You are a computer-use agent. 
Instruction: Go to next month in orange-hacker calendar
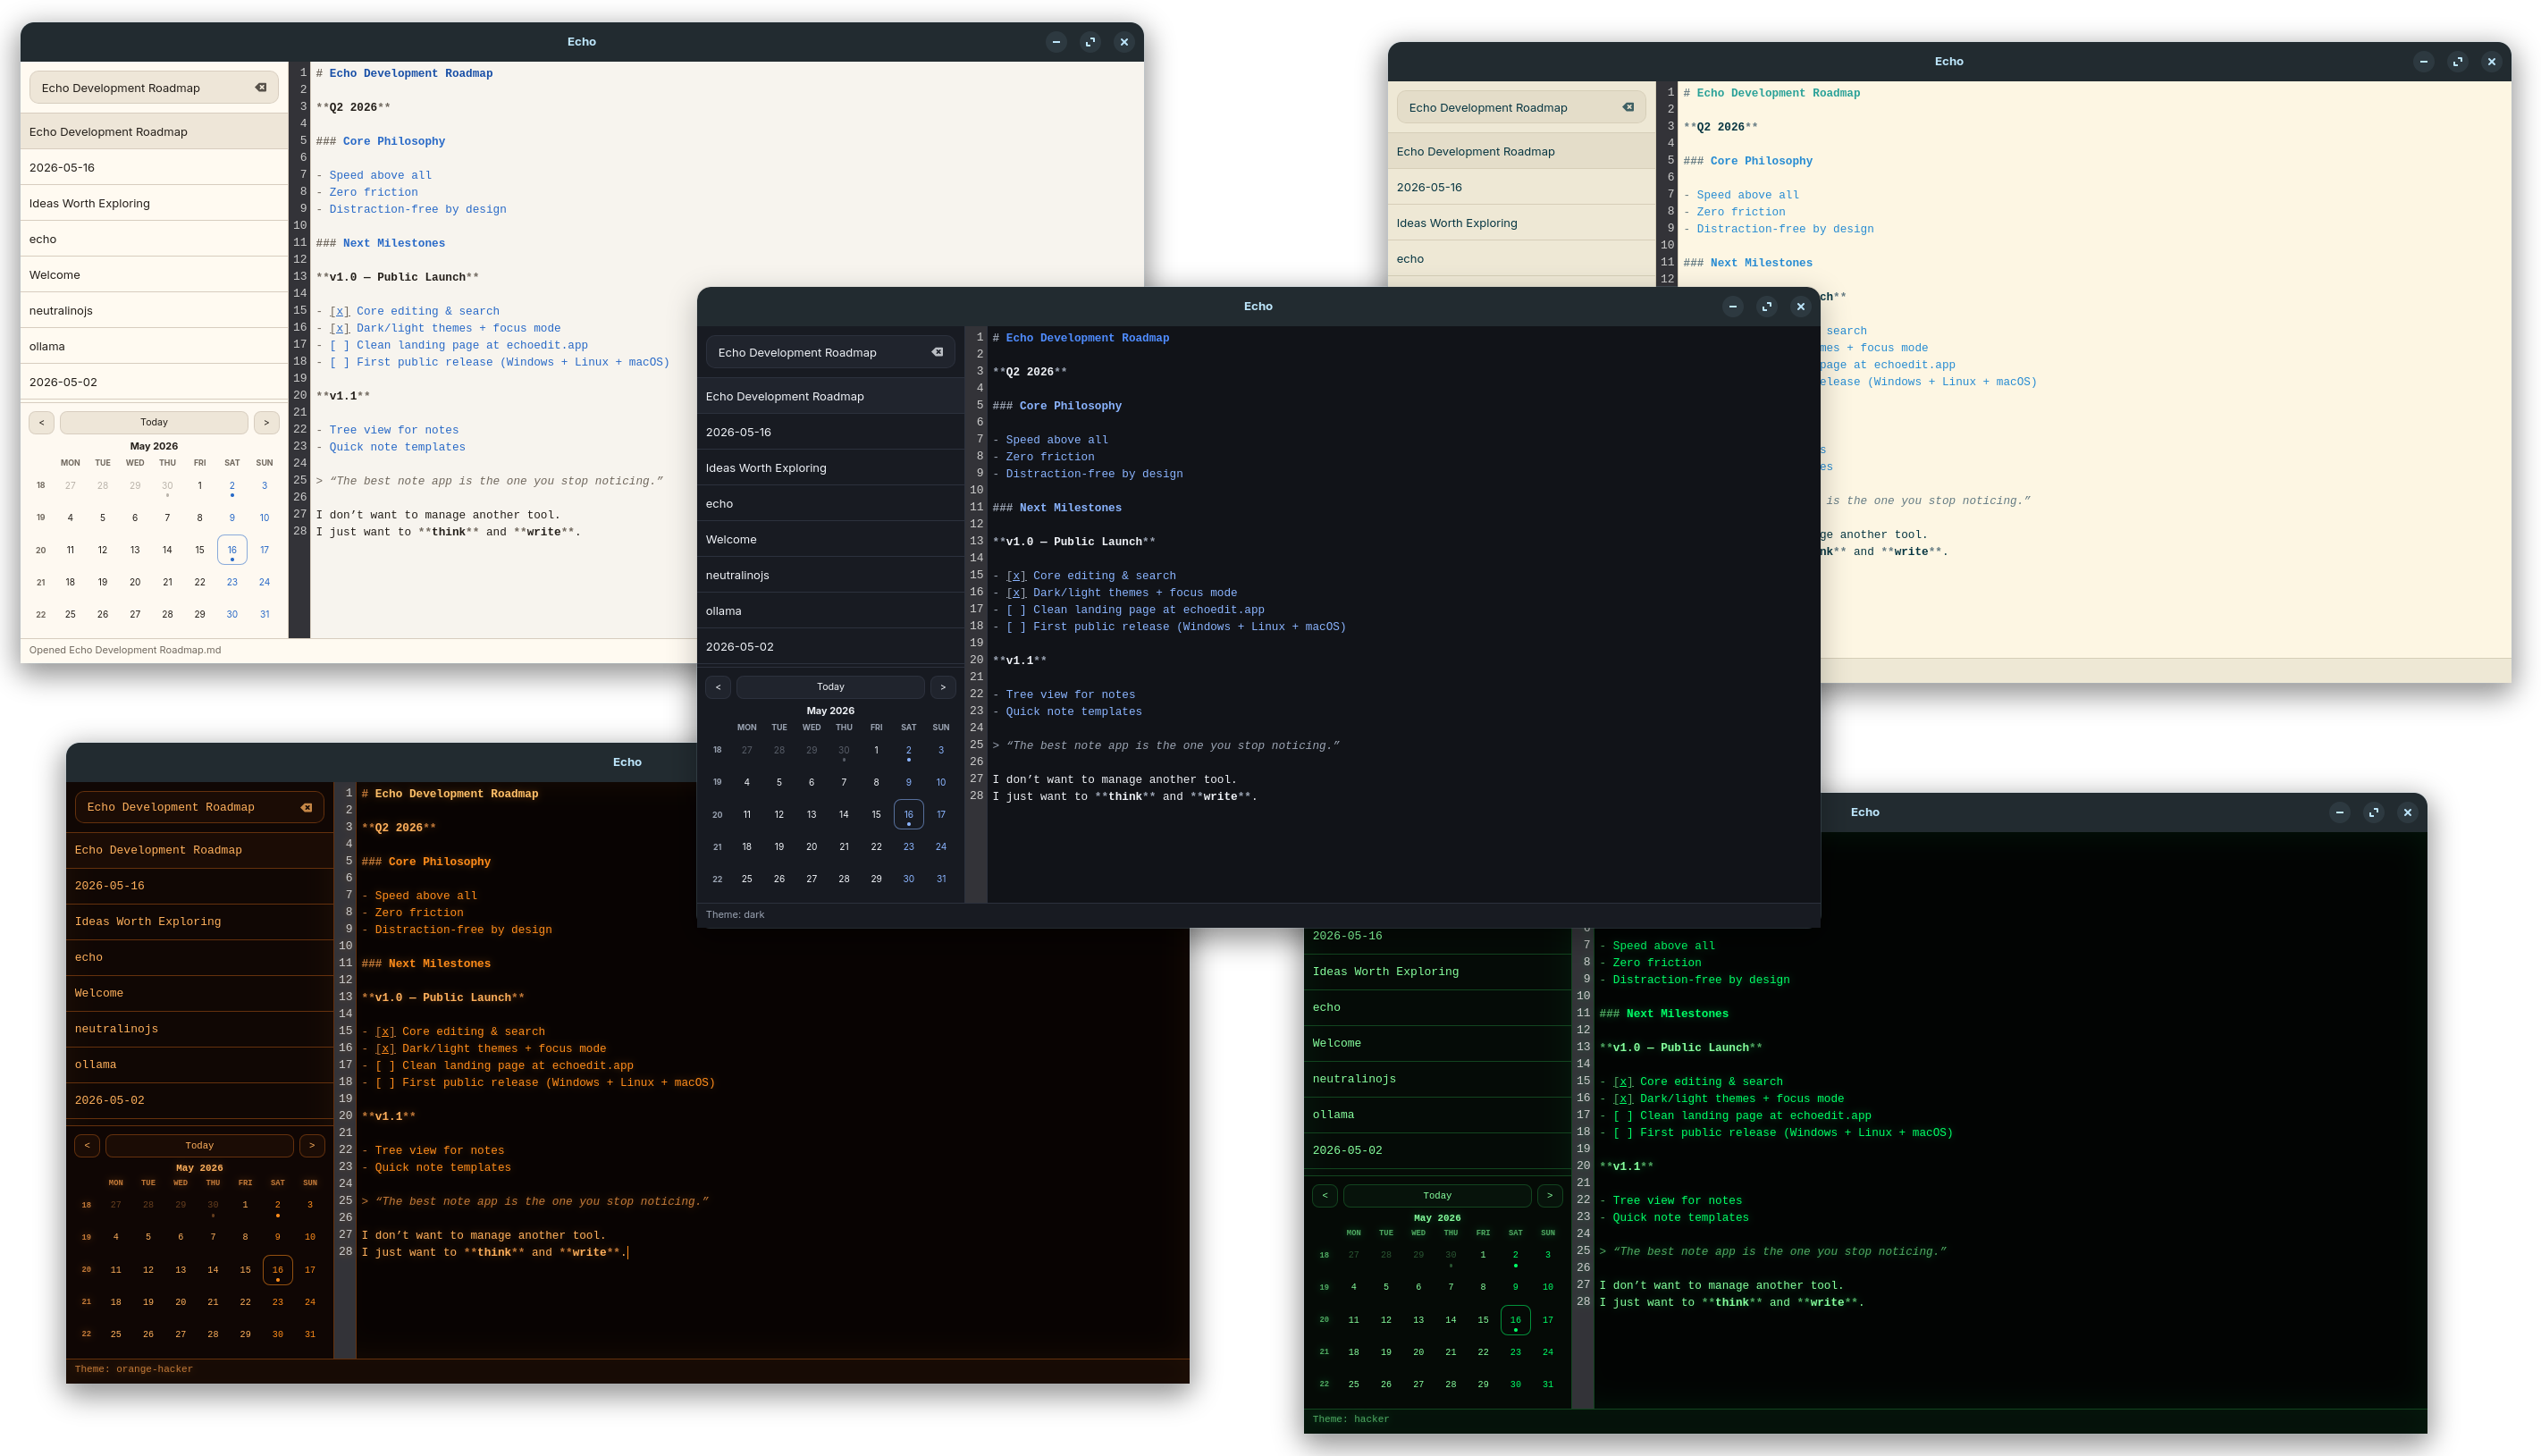tap(312, 1145)
